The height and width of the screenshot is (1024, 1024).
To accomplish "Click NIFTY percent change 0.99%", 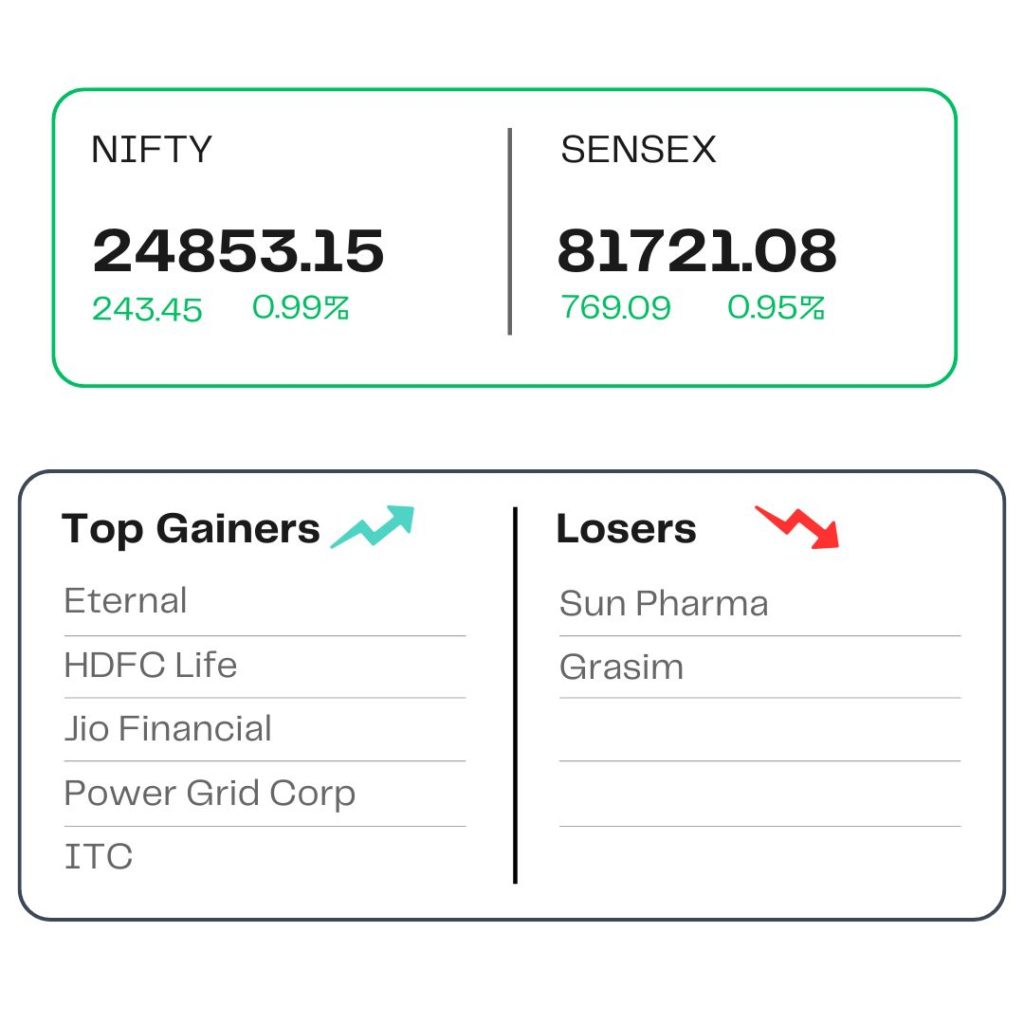I will (x=300, y=308).
